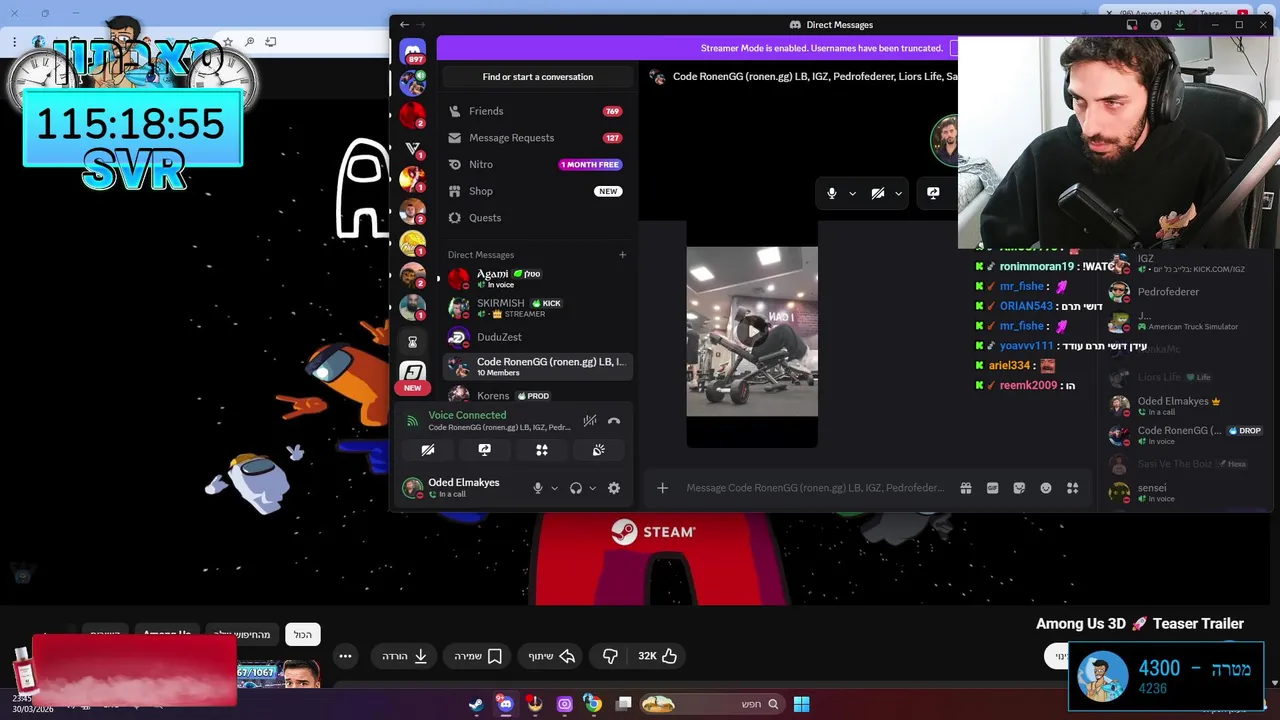Create a new DM with plus icon
Screen dimensions: 1280x720
[x=622, y=254]
